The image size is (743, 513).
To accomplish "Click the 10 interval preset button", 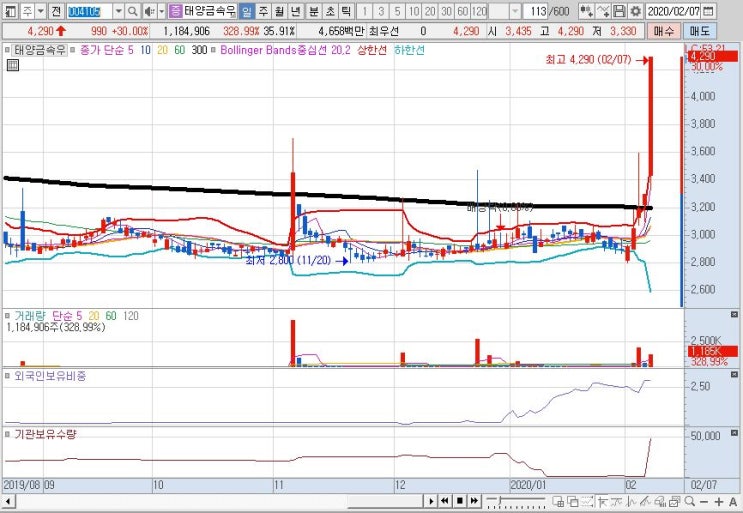I will (x=414, y=11).
